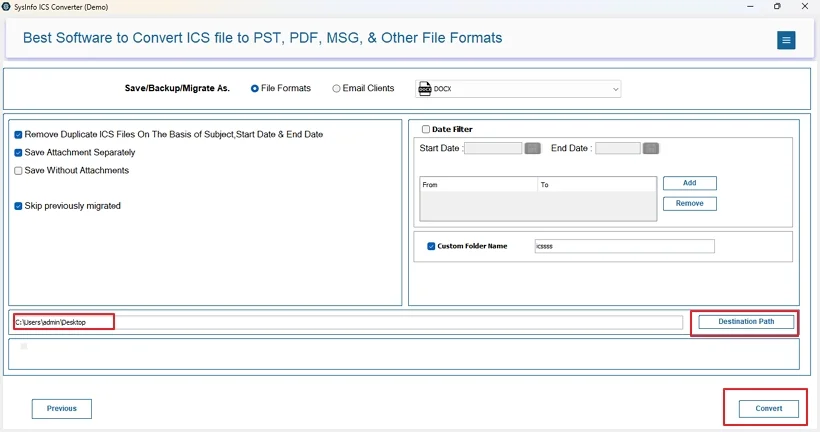This screenshot has height=432, width=820.
Task: Click the DOCX file format icon
Action: pyautogui.click(x=425, y=89)
